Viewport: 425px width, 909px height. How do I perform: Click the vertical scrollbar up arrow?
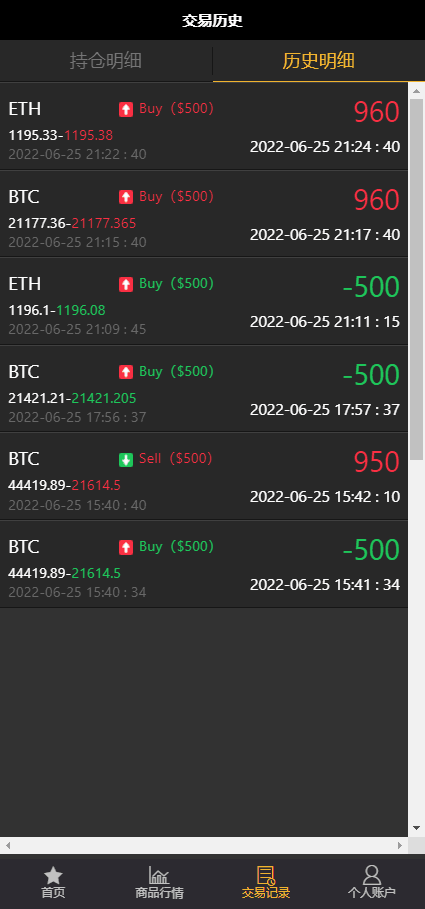coord(416,90)
